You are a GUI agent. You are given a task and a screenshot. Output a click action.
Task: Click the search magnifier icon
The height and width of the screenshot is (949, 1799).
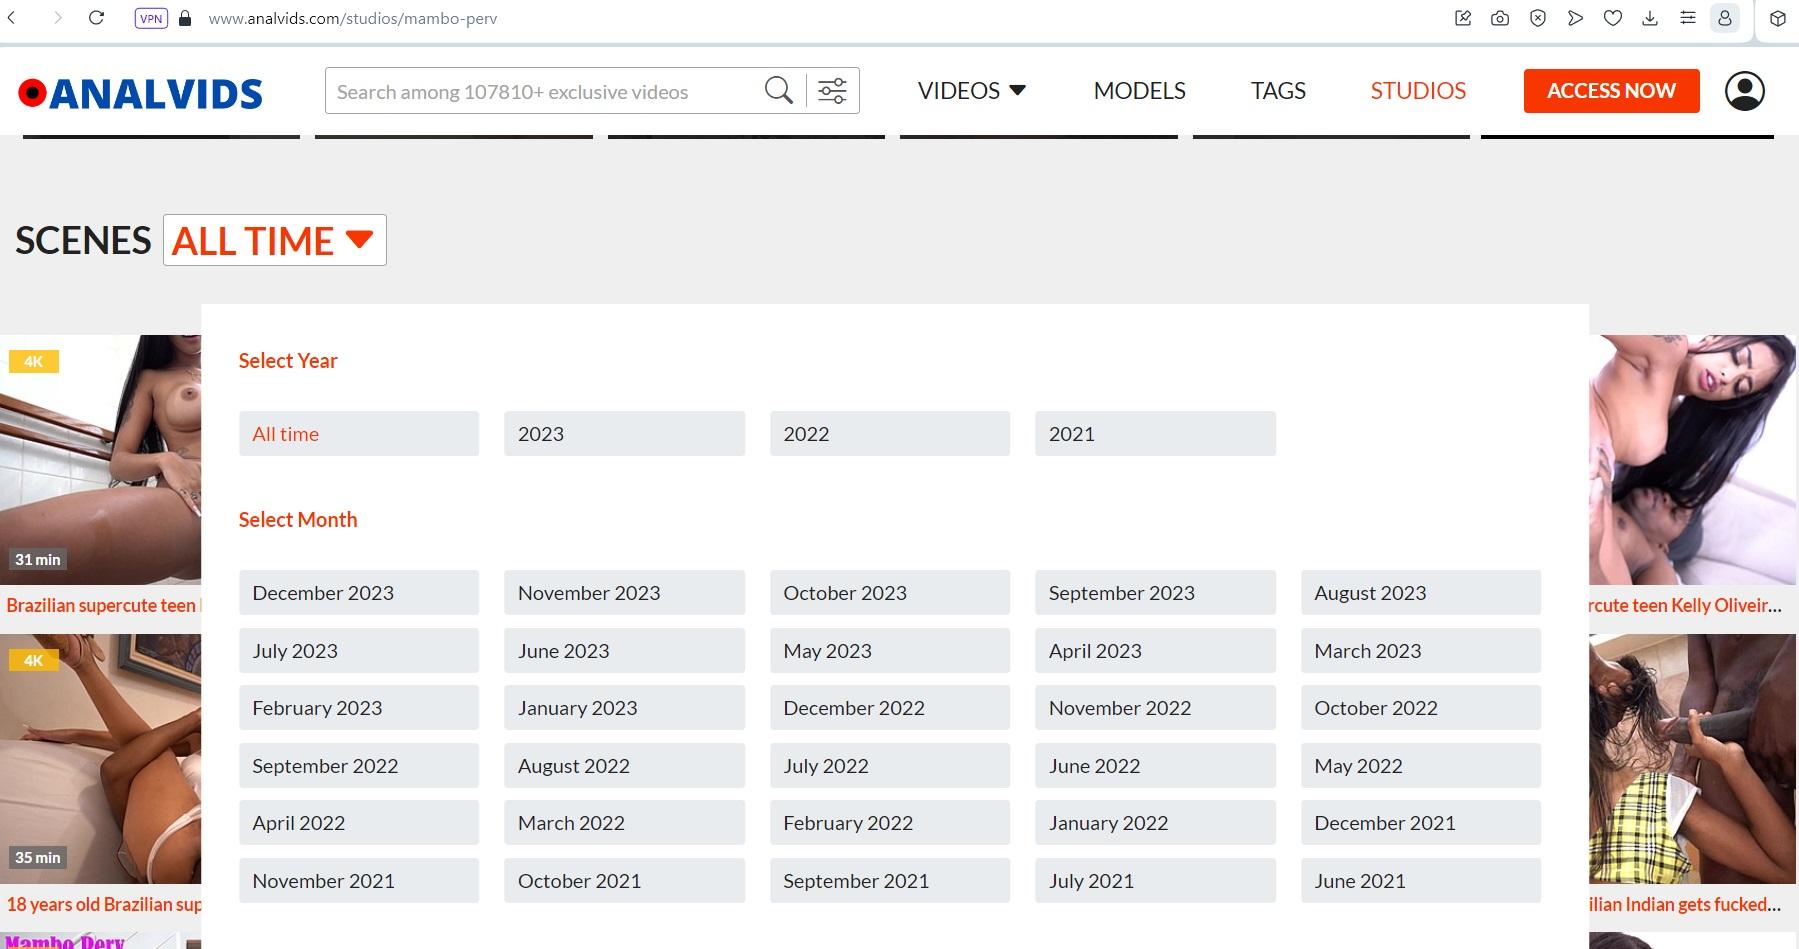click(x=778, y=91)
